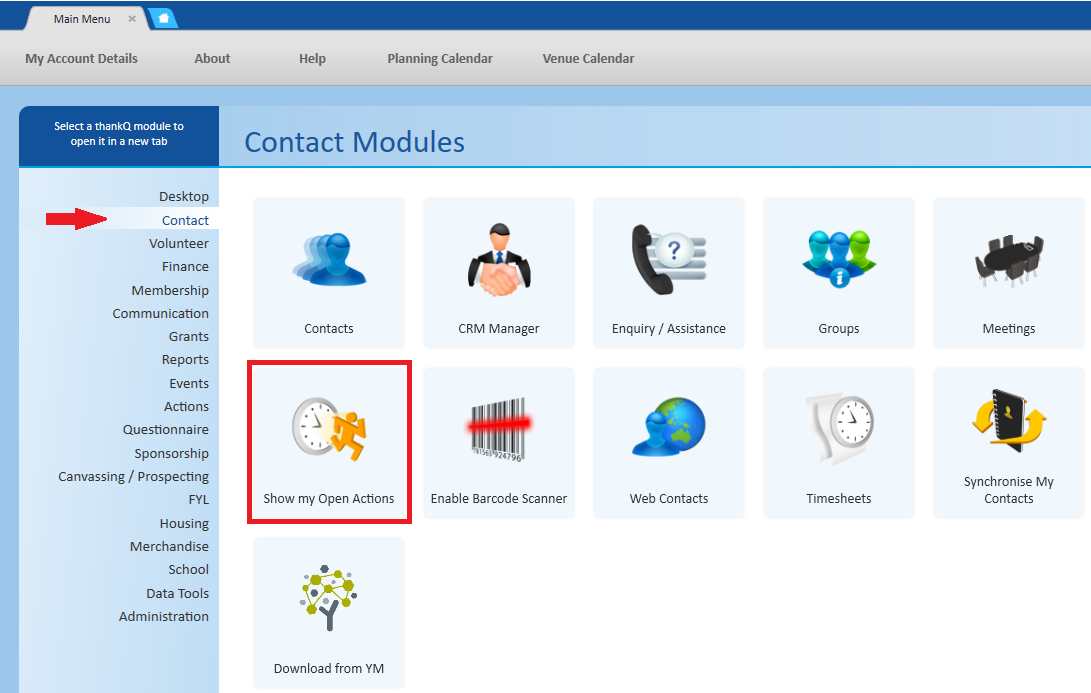Select Merchandise in the sidebar
The image size is (1091, 693).
coord(169,546)
